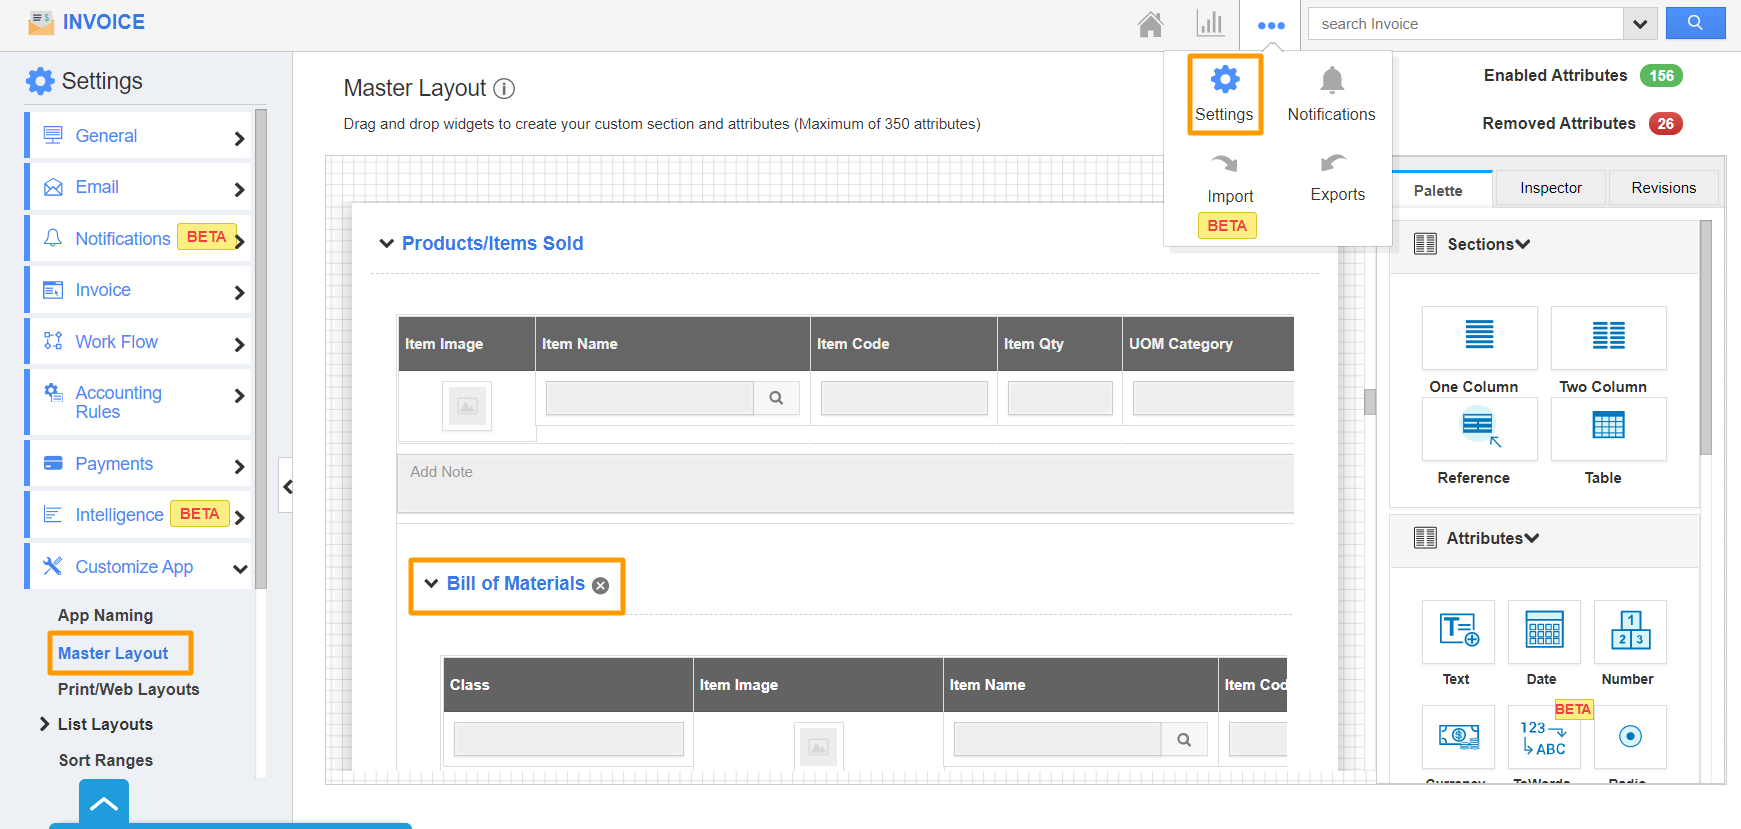Click the Master Layout info icon

(x=505, y=89)
